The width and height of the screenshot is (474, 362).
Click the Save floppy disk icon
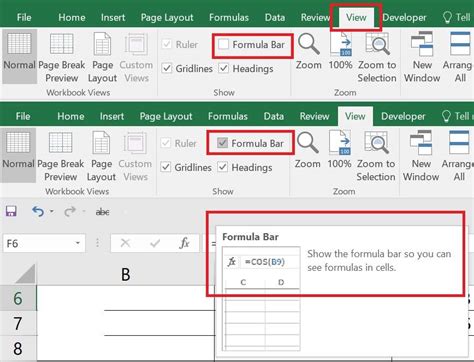point(11,211)
